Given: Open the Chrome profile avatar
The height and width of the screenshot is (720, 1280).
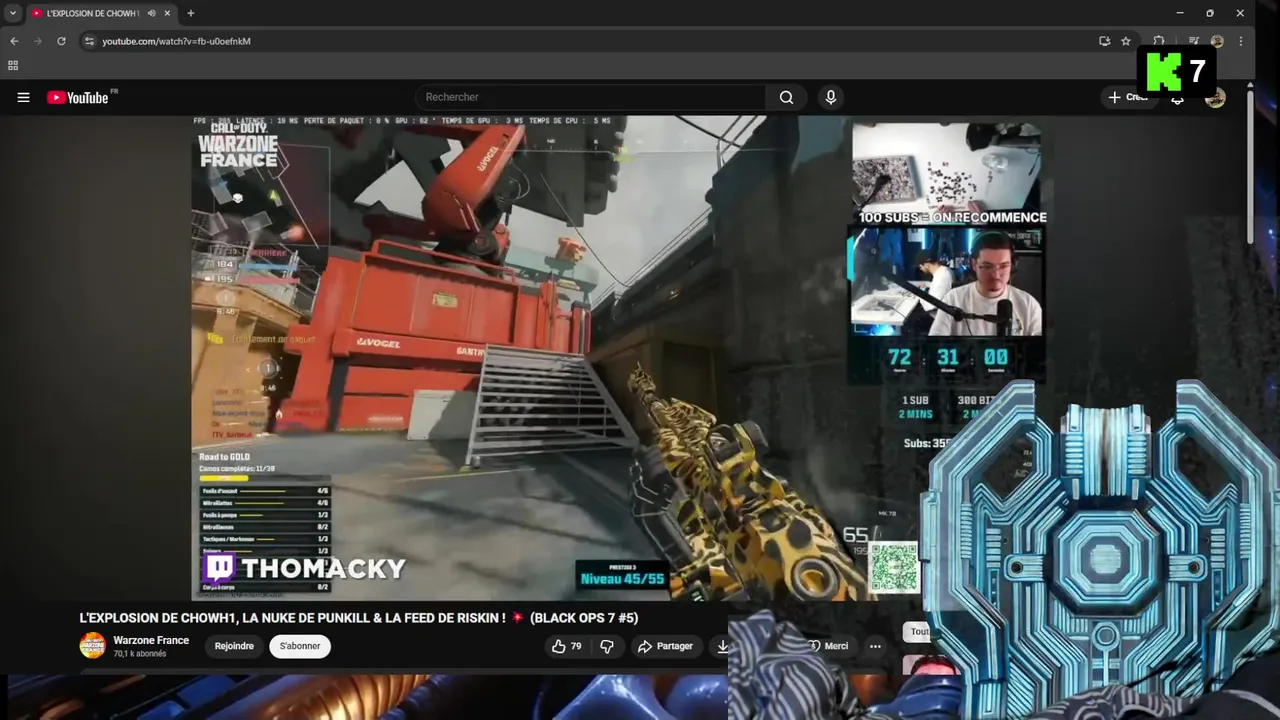Looking at the screenshot, I should coord(1217,41).
